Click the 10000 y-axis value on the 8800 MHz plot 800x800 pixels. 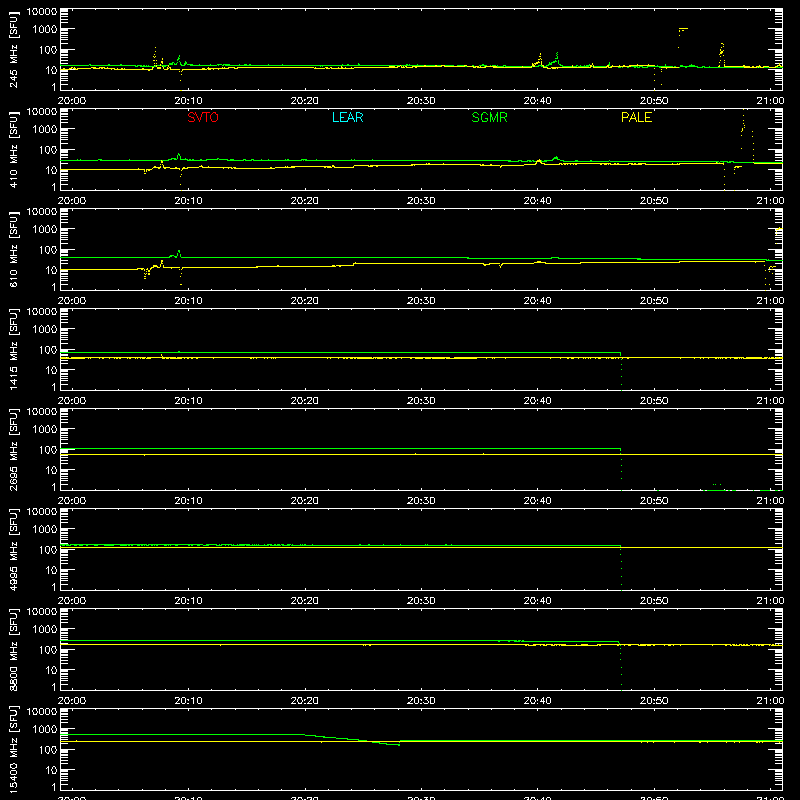(42, 612)
